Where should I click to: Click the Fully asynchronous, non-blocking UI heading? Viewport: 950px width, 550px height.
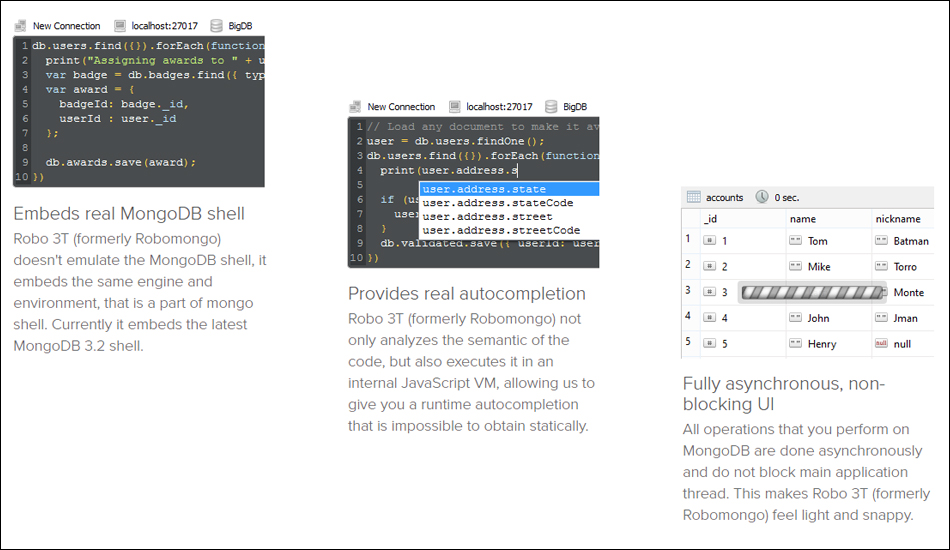(x=783, y=394)
